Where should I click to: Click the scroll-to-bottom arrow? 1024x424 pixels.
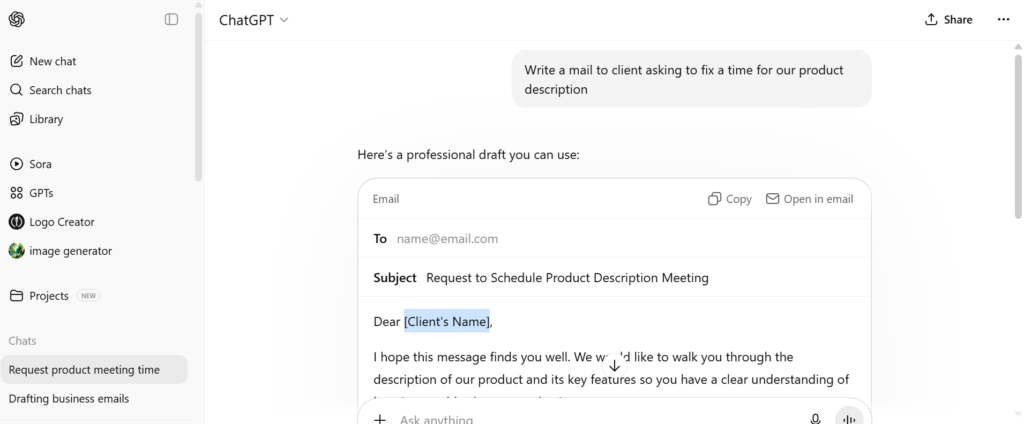click(x=614, y=366)
